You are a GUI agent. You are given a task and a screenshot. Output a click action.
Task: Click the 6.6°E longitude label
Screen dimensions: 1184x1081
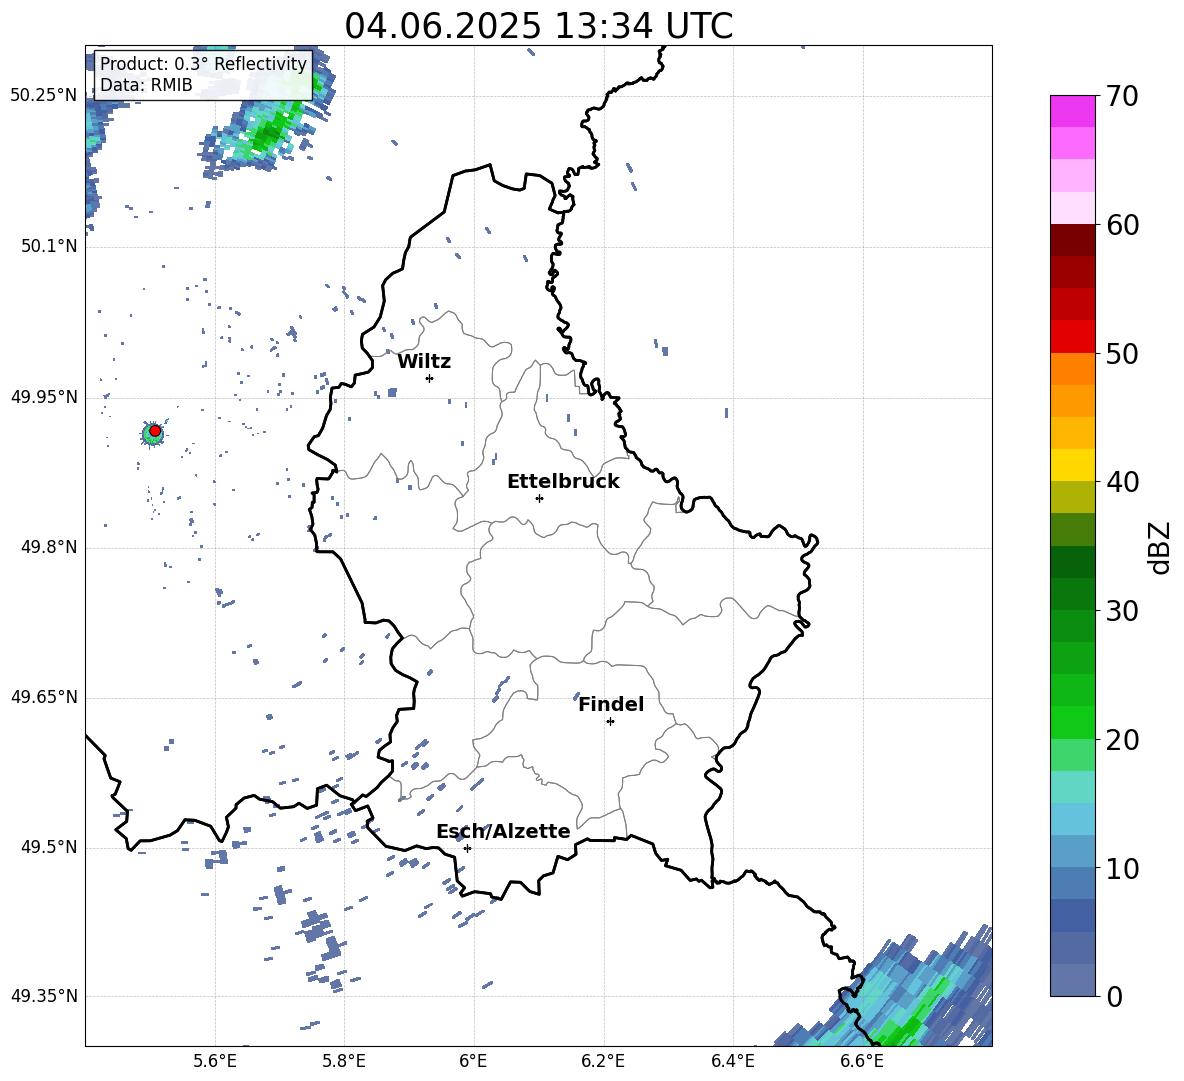click(862, 1061)
